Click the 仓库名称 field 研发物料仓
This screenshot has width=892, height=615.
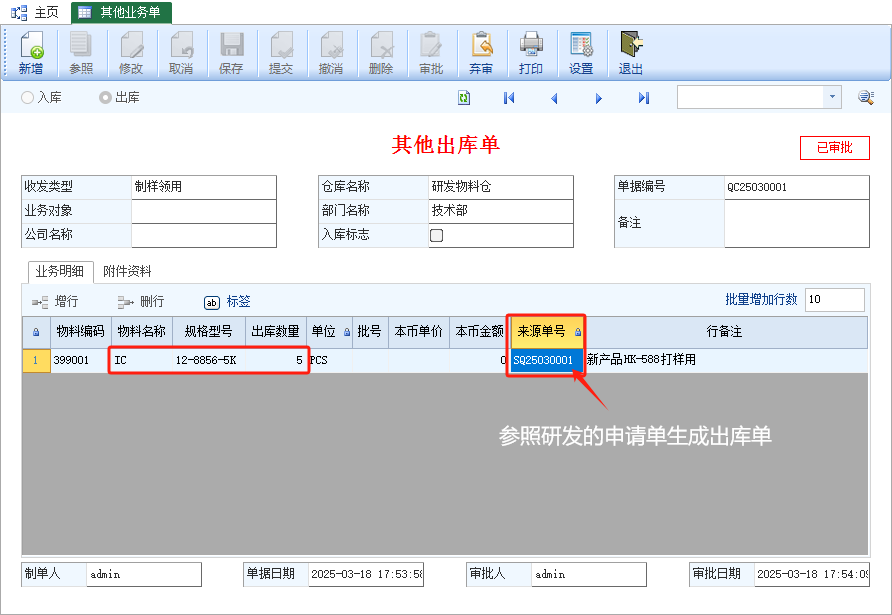point(501,187)
